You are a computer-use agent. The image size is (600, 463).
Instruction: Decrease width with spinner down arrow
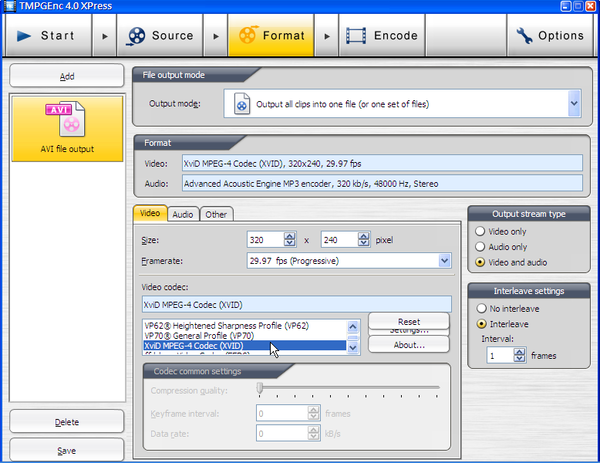(290, 243)
